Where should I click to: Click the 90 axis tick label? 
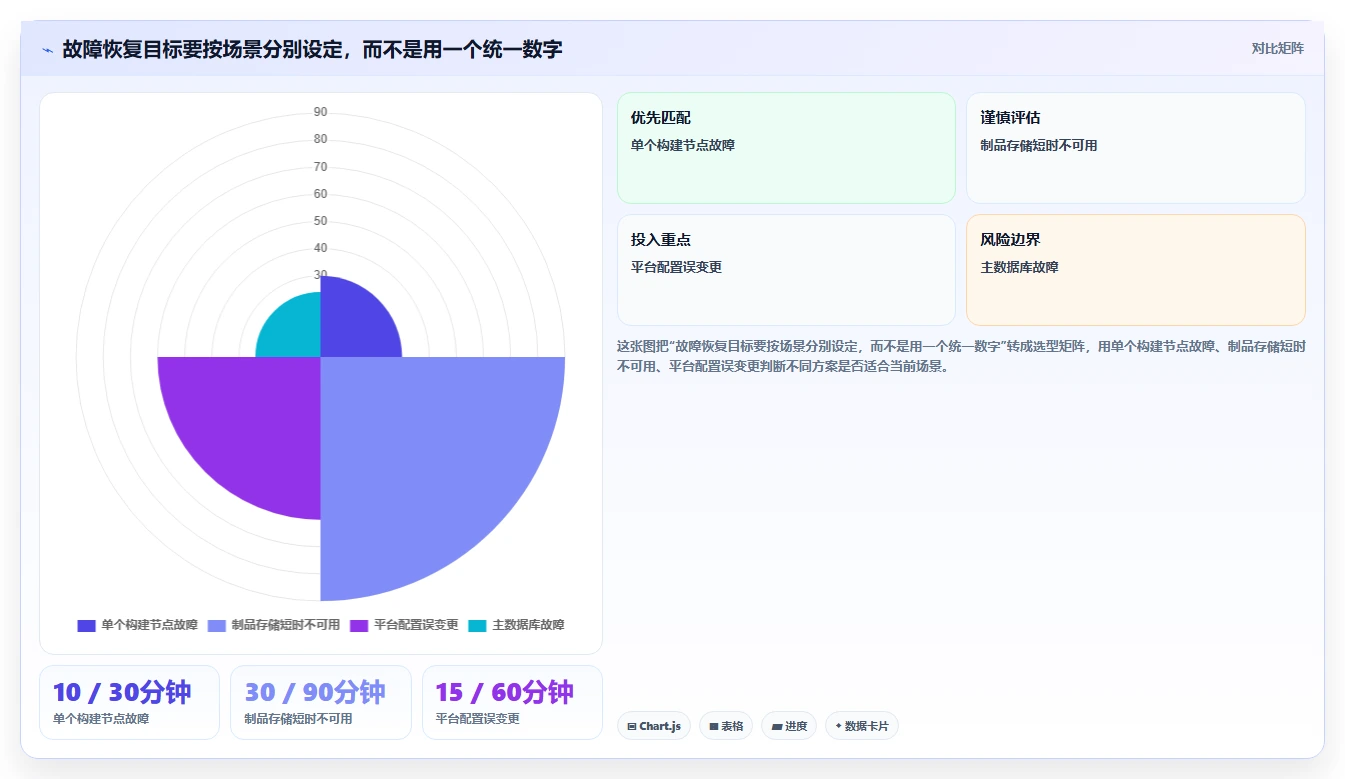pos(320,112)
